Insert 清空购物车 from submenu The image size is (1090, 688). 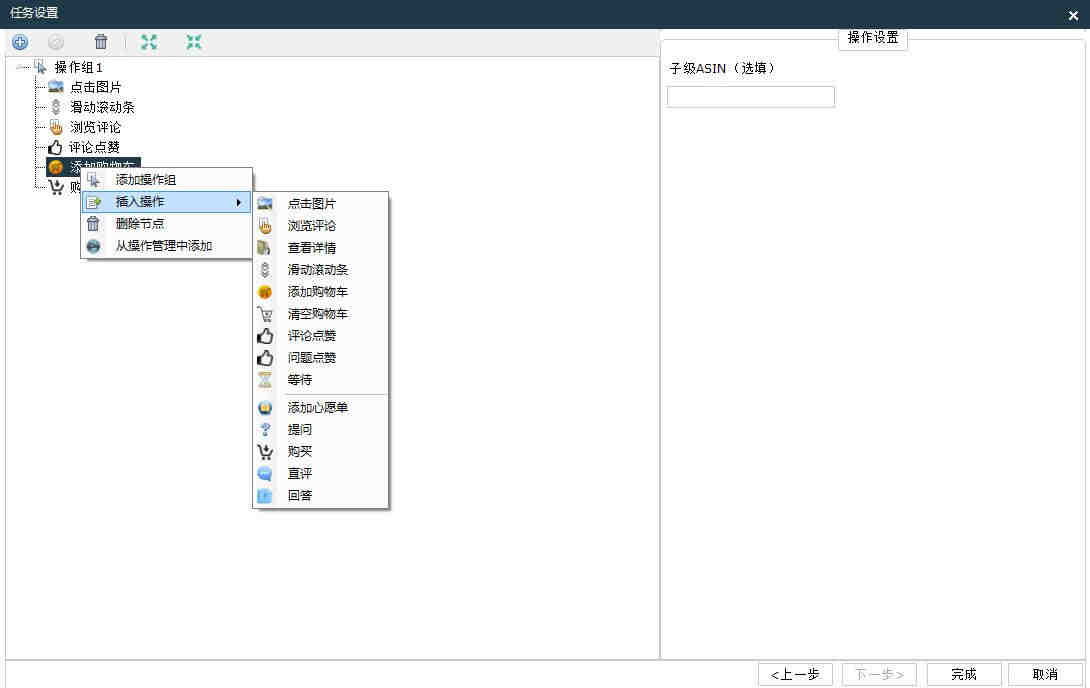click(x=320, y=314)
